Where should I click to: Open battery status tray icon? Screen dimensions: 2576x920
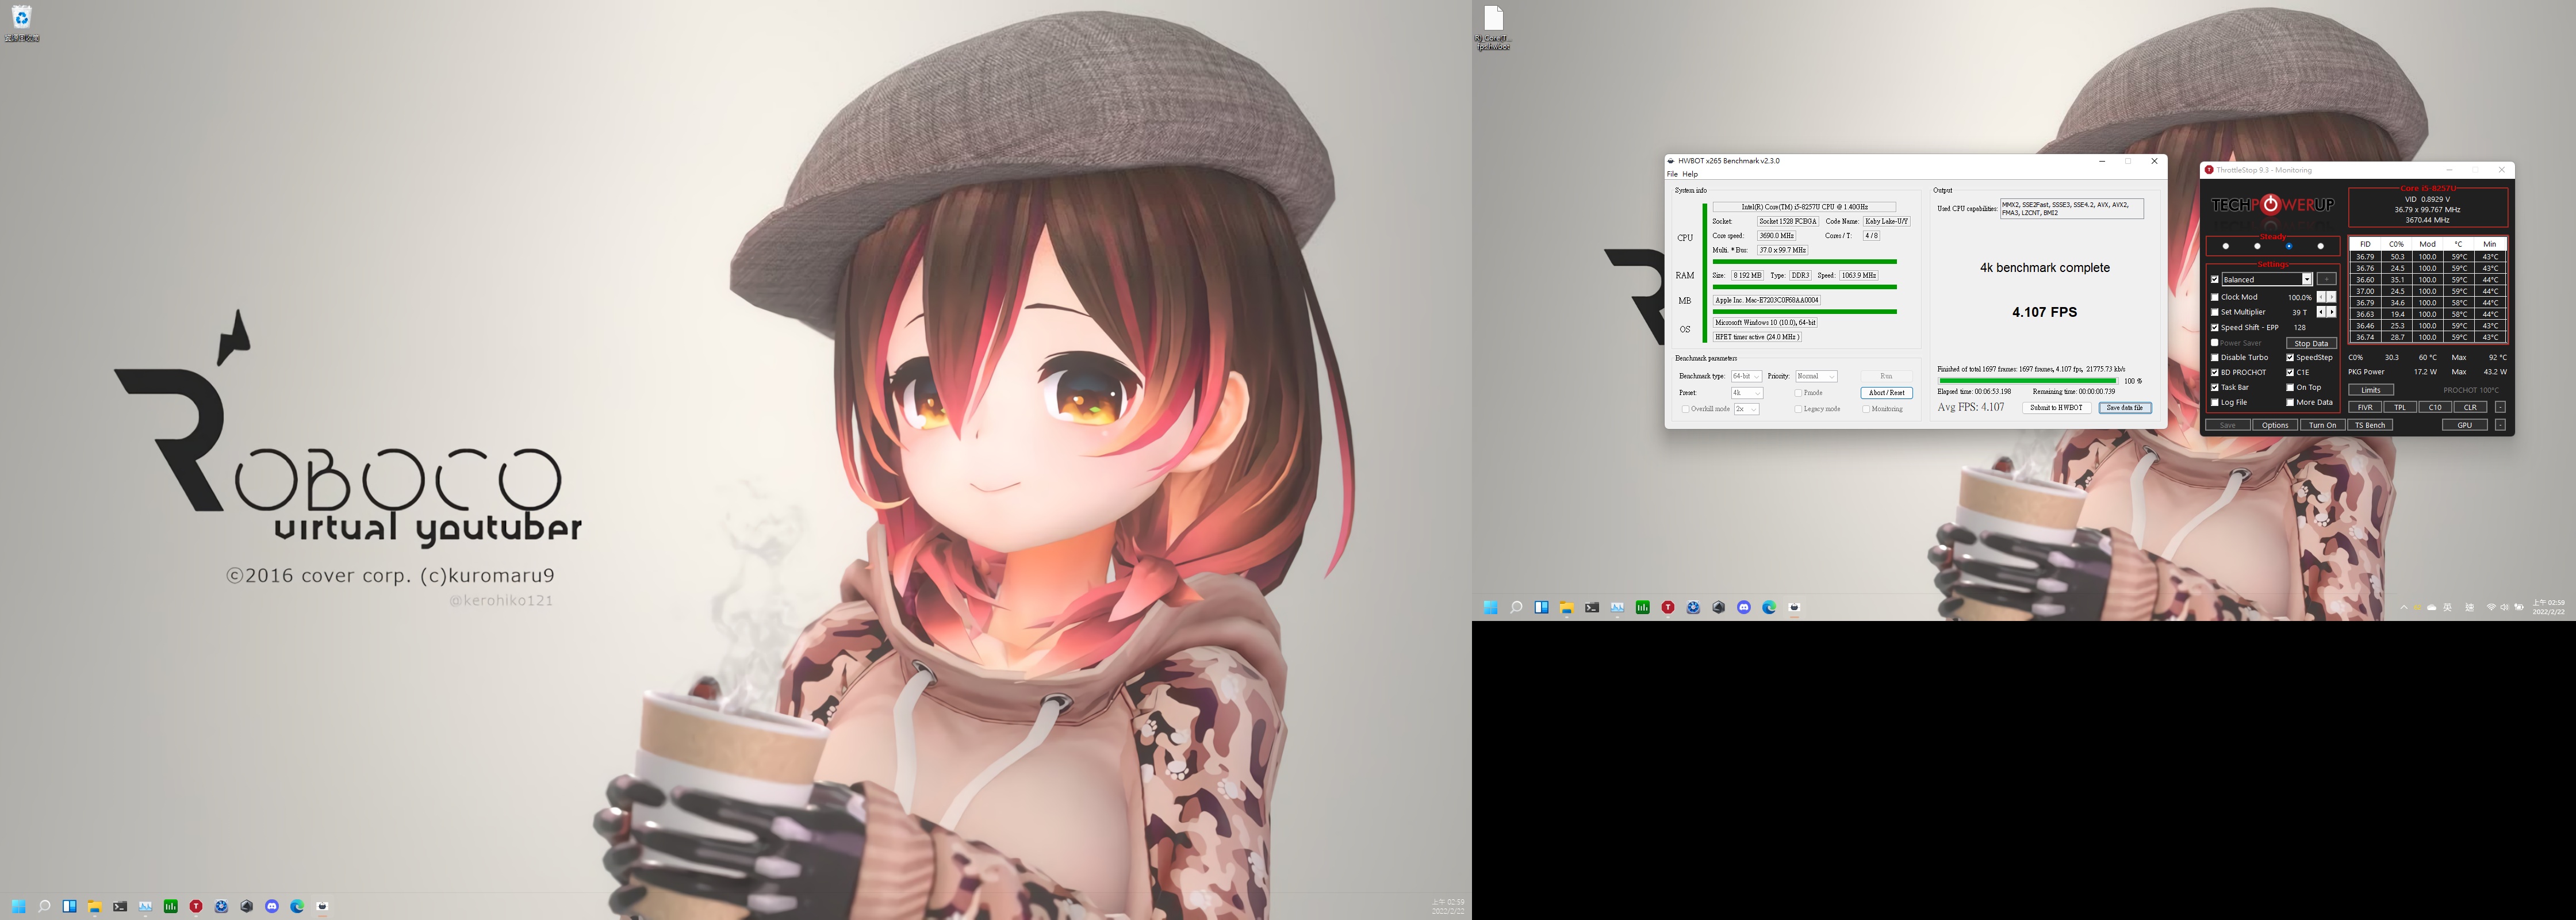2519,607
